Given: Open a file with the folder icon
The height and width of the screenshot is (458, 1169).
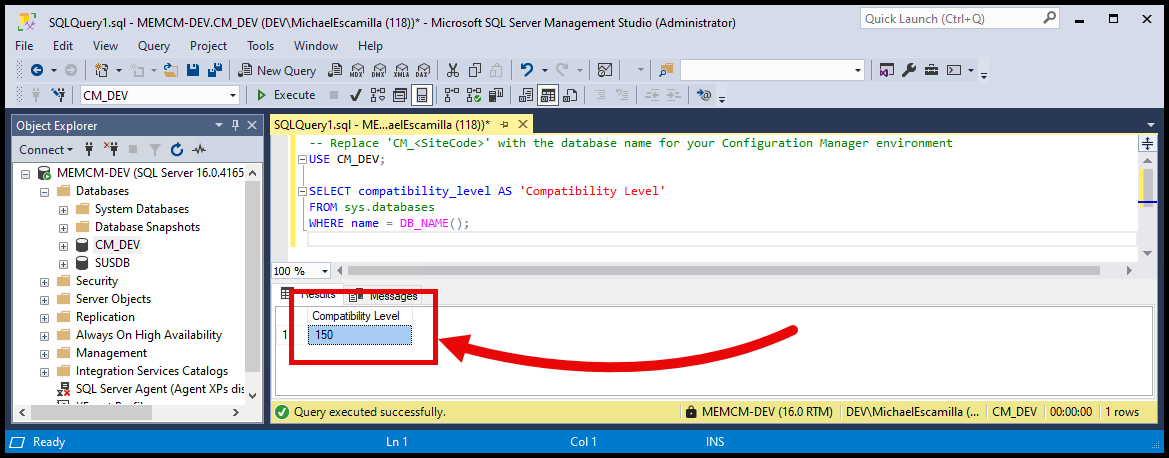Looking at the screenshot, I should pos(171,70).
